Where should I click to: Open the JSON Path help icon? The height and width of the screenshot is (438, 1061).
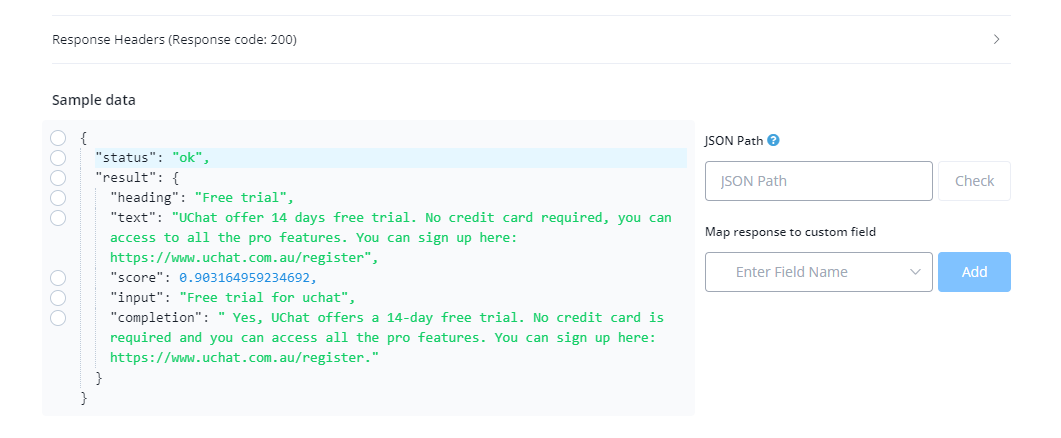(x=773, y=141)
